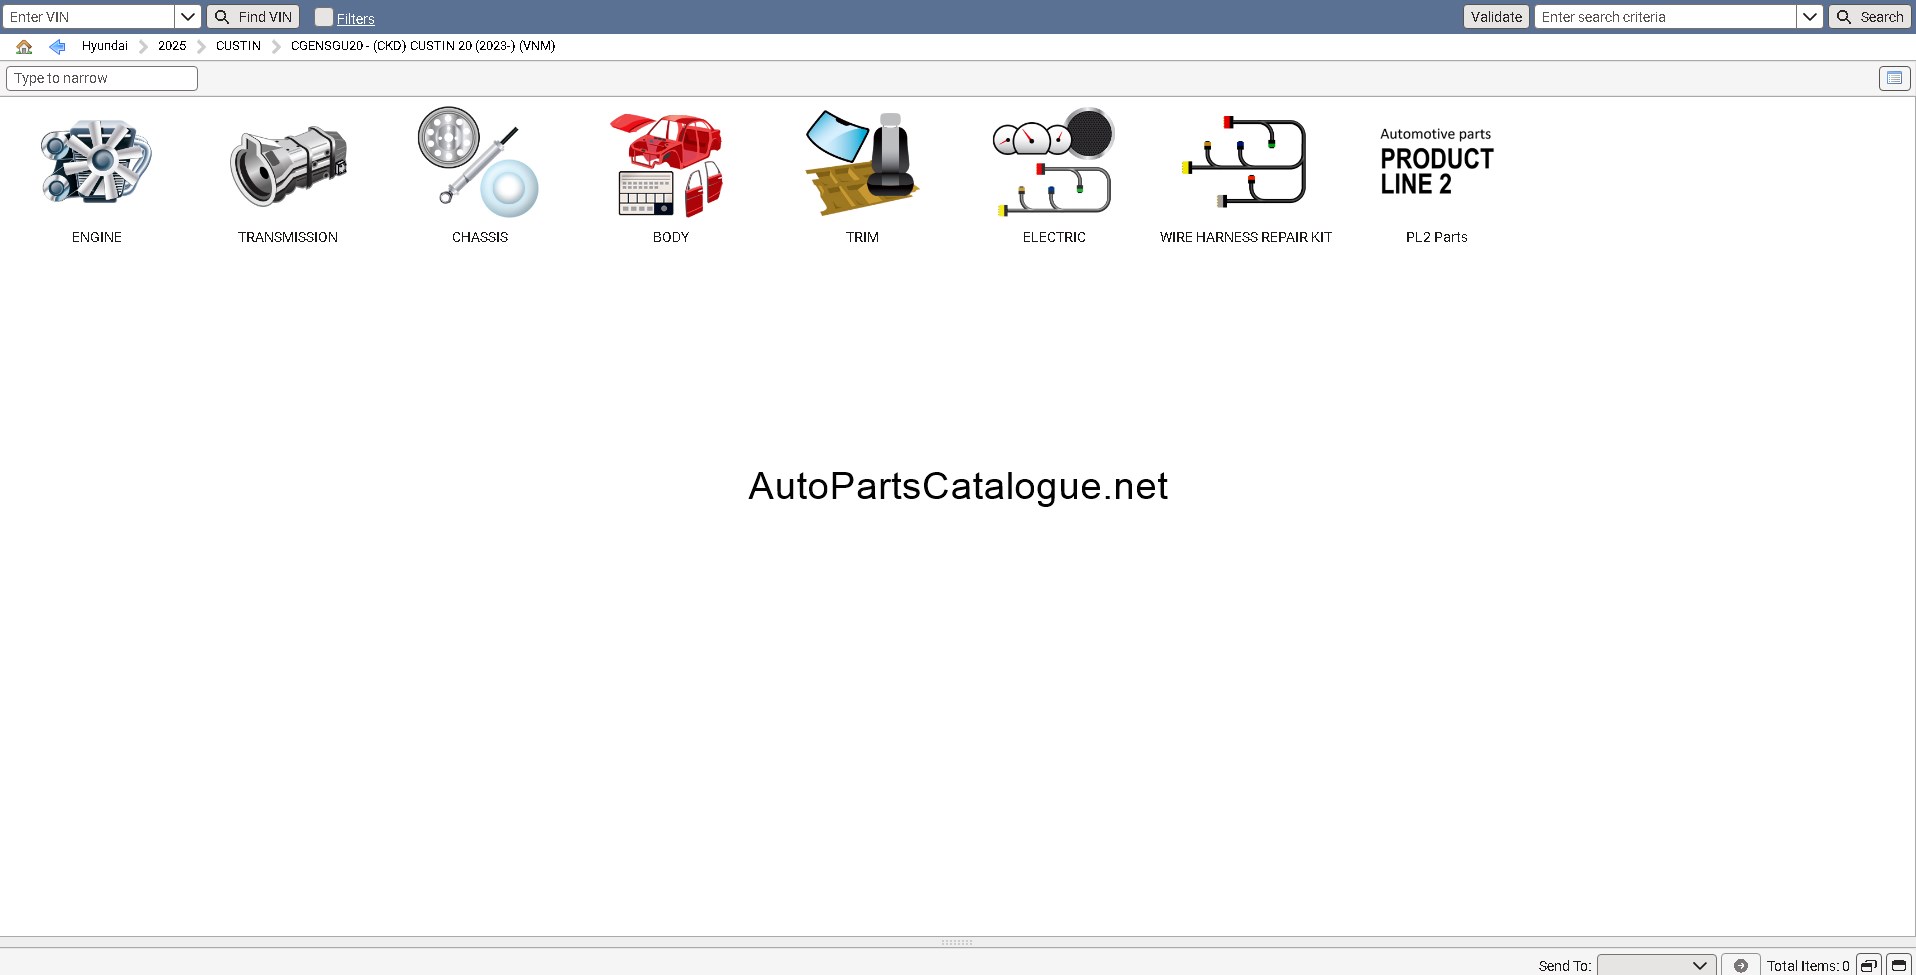Viewport: 1916px width, 975px height.
Task: Expand the VIN history dropdown
Action: point(187,17)
